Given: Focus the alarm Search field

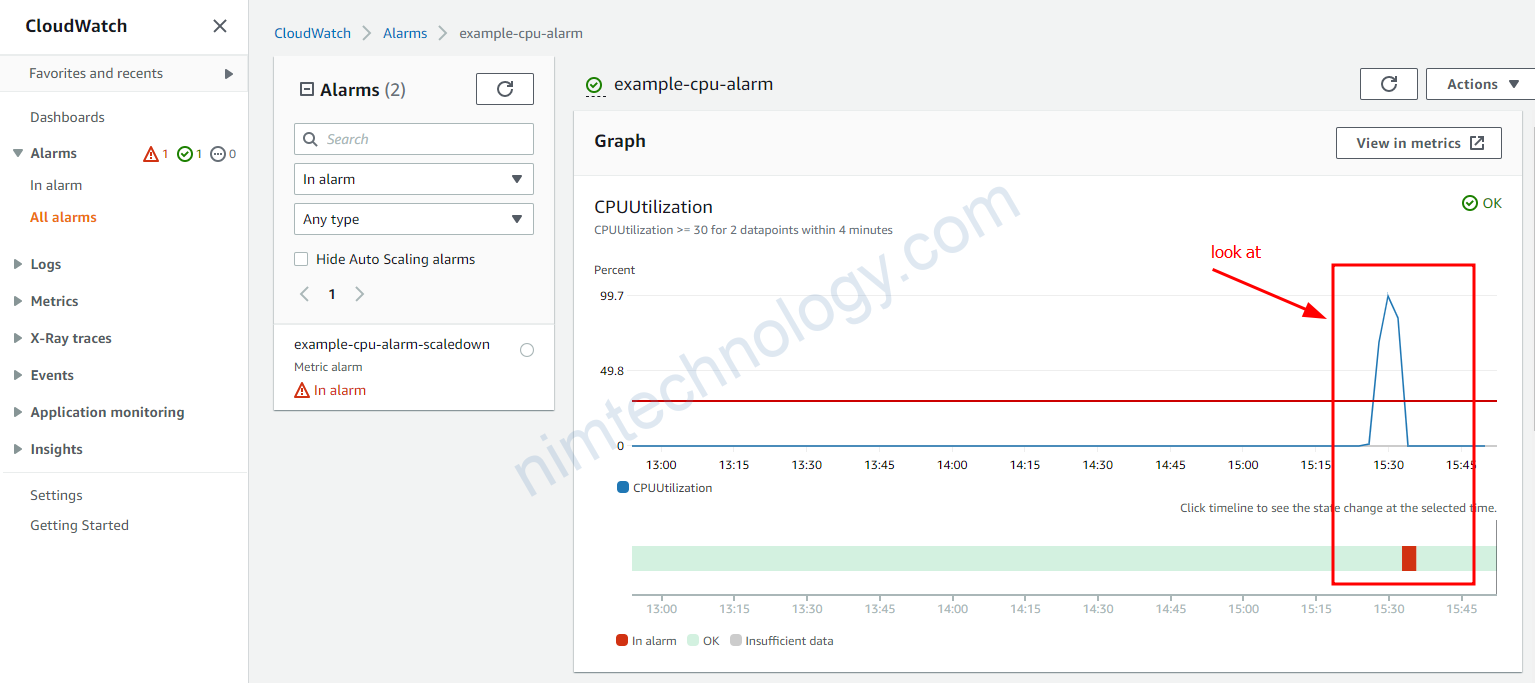Looking at the screenshot, I should click(x=414, y=139).
